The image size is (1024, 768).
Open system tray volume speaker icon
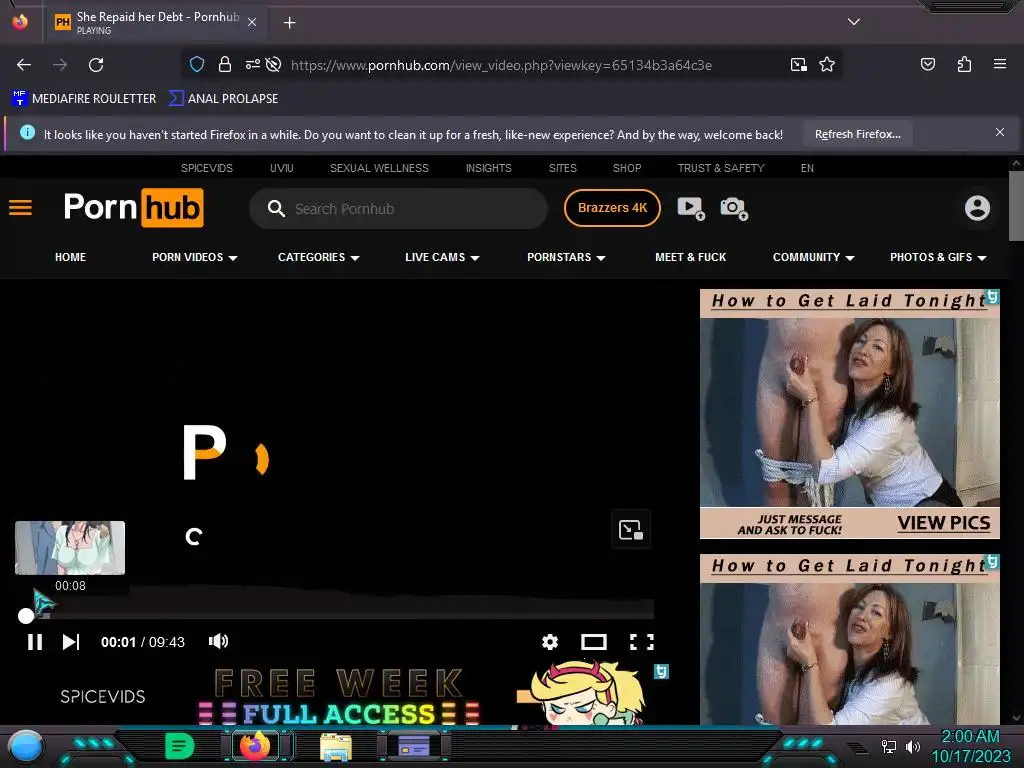[913, 746]
